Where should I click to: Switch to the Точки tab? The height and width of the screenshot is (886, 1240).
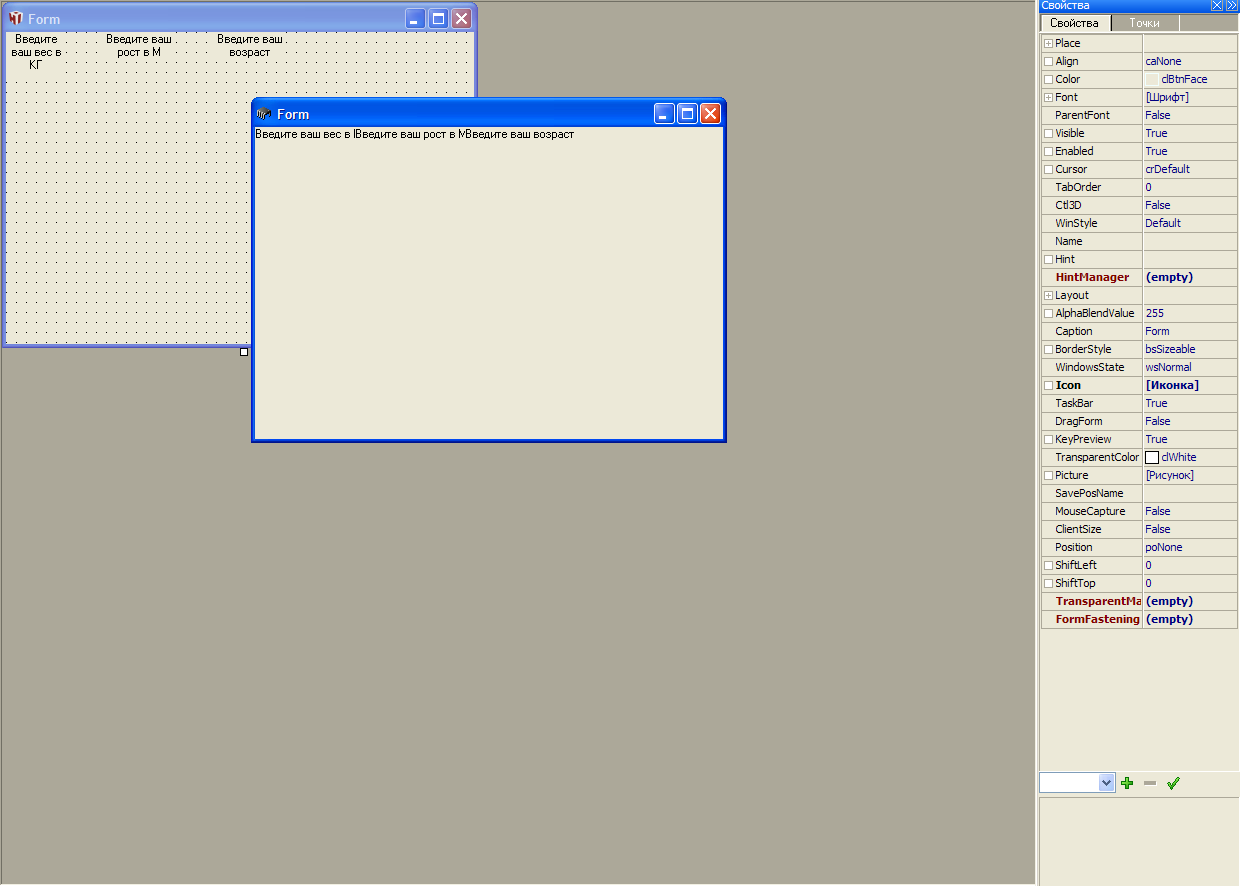point(1144,23)
